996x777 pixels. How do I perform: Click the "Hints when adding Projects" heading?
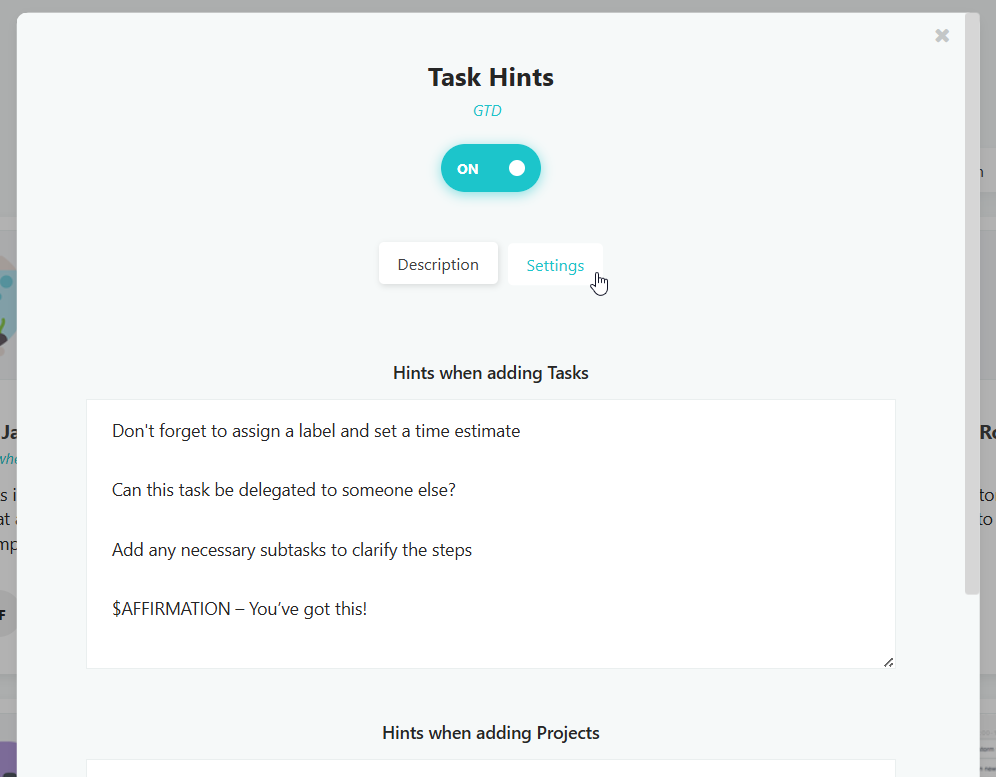point(491,733)
